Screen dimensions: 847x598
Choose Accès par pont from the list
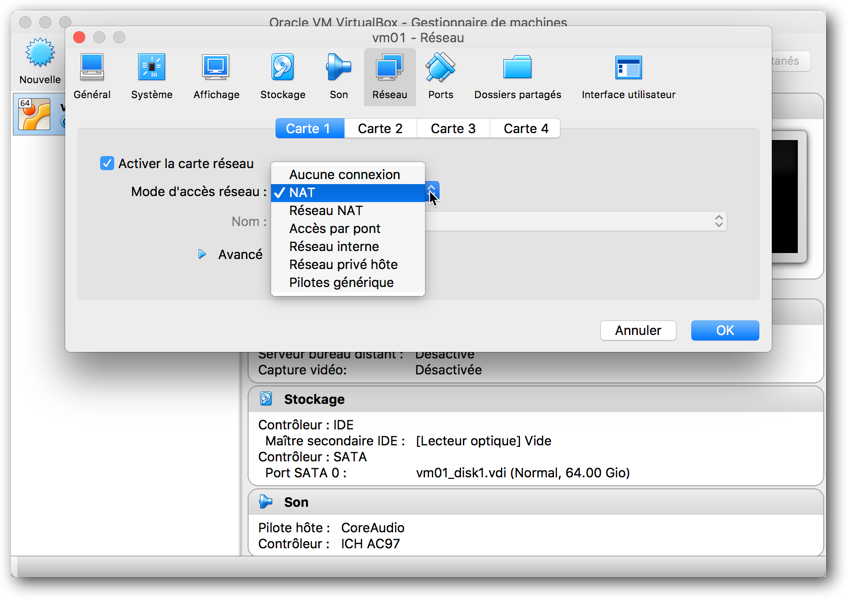point(348,229)
